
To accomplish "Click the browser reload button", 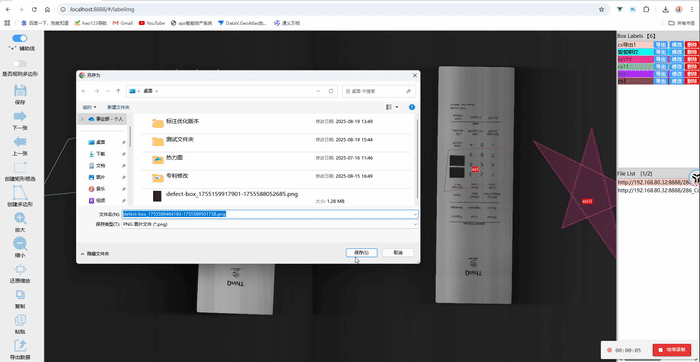I will click(x=34, y=9).
